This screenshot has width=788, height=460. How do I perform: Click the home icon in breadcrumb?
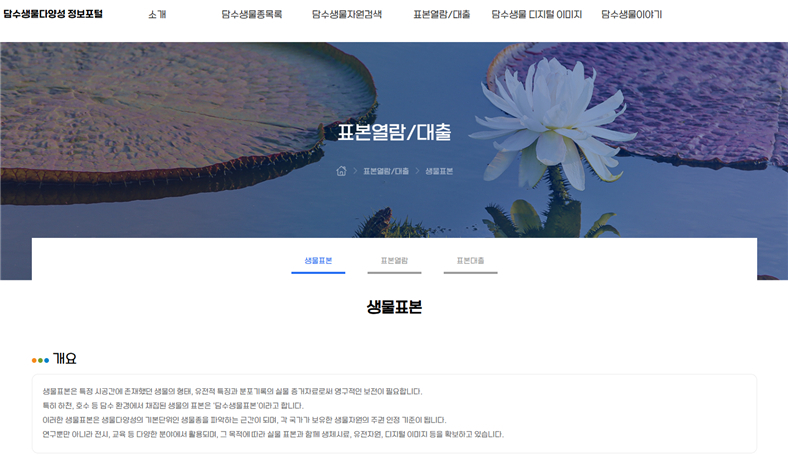click(x=341, y=171)
